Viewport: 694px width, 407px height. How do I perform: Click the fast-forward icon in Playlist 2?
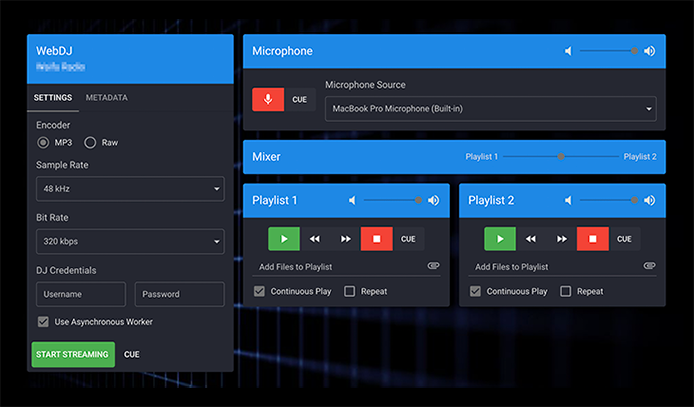[562, 239]
